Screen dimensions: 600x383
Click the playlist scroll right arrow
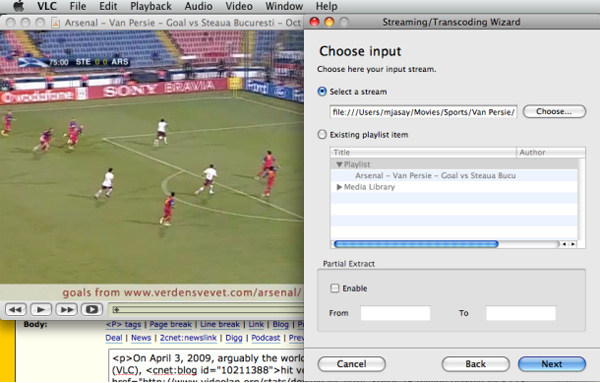(573, 244)
